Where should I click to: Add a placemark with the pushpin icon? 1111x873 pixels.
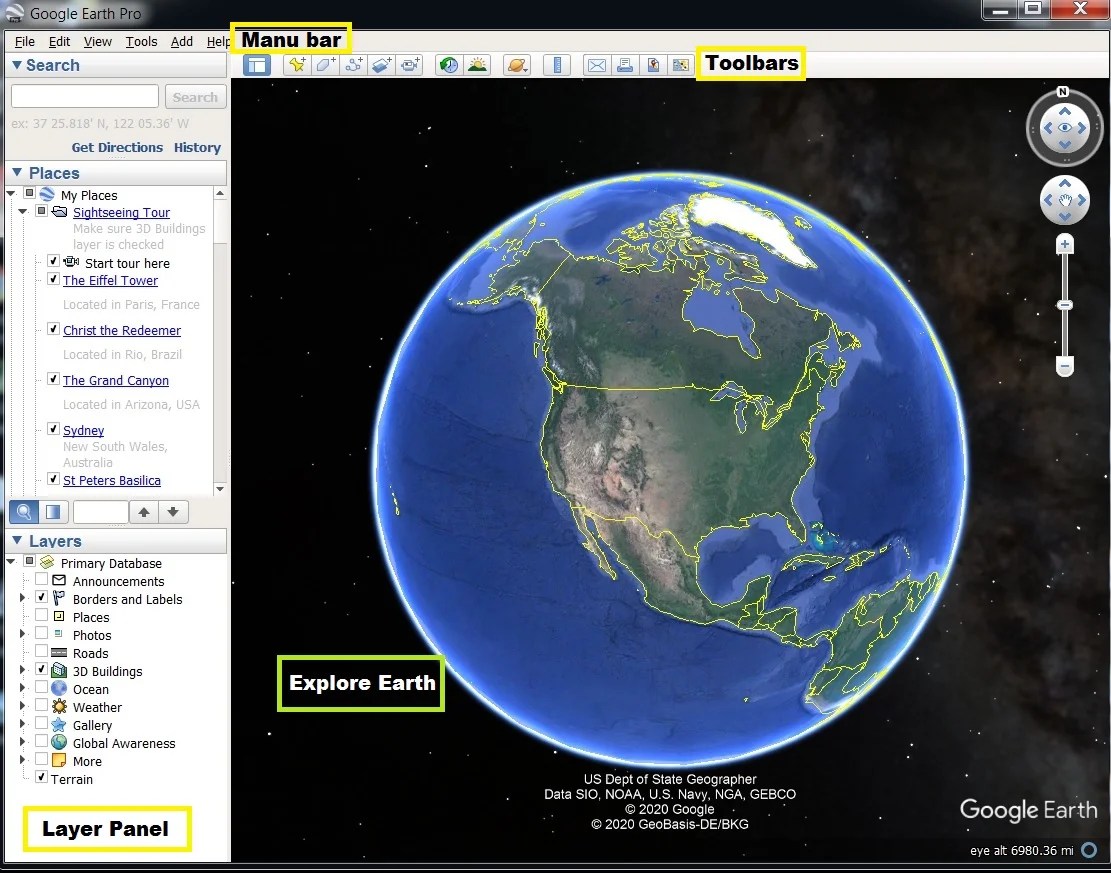pyautogui.click(x=297, y=65)
